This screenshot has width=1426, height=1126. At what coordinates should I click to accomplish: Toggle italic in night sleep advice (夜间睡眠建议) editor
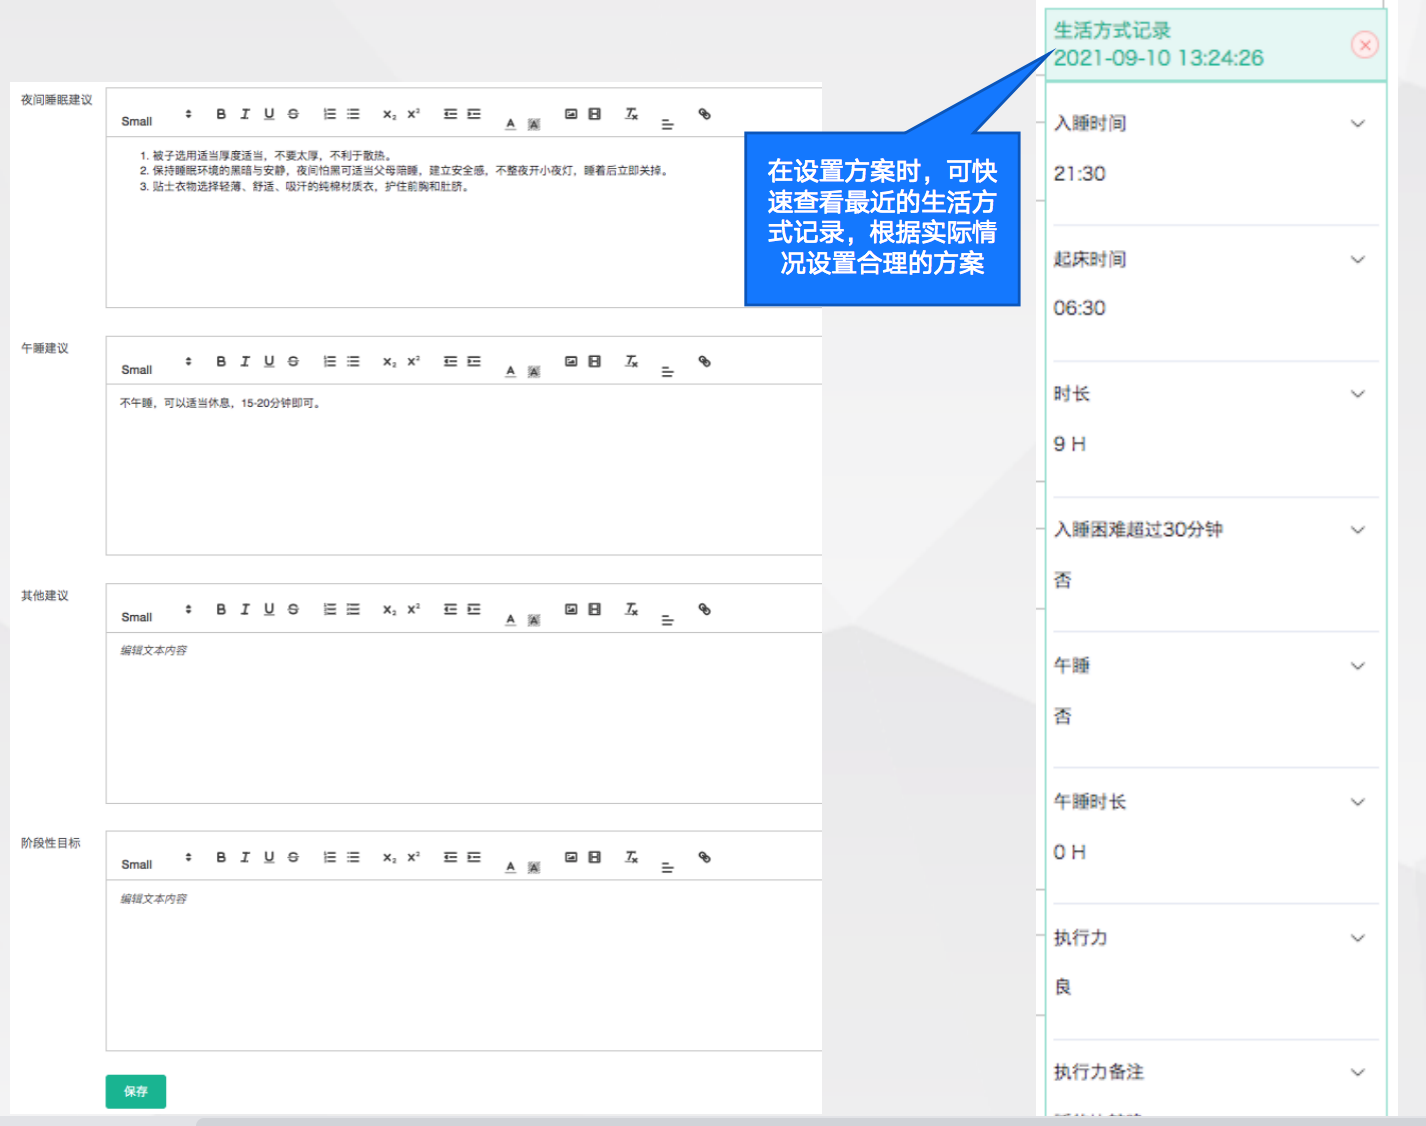click(245, 114)
